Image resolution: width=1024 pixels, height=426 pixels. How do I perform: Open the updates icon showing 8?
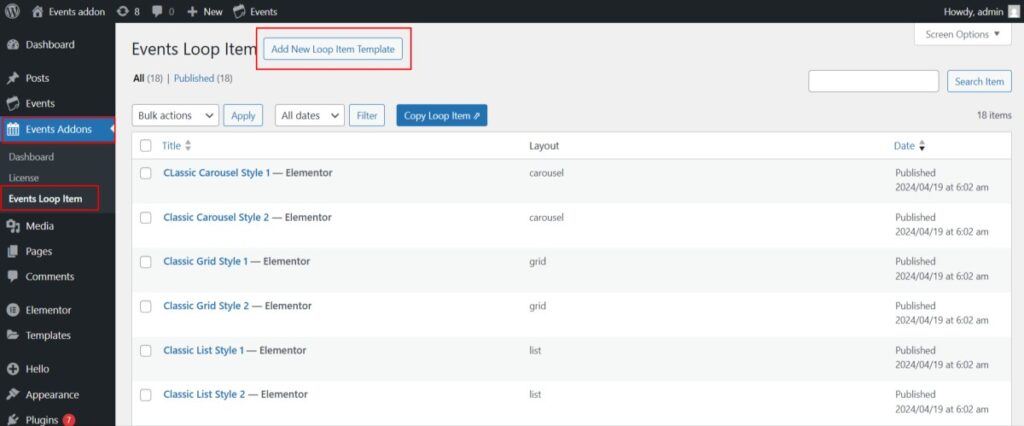pyautogui.click(x=127, y=12)
